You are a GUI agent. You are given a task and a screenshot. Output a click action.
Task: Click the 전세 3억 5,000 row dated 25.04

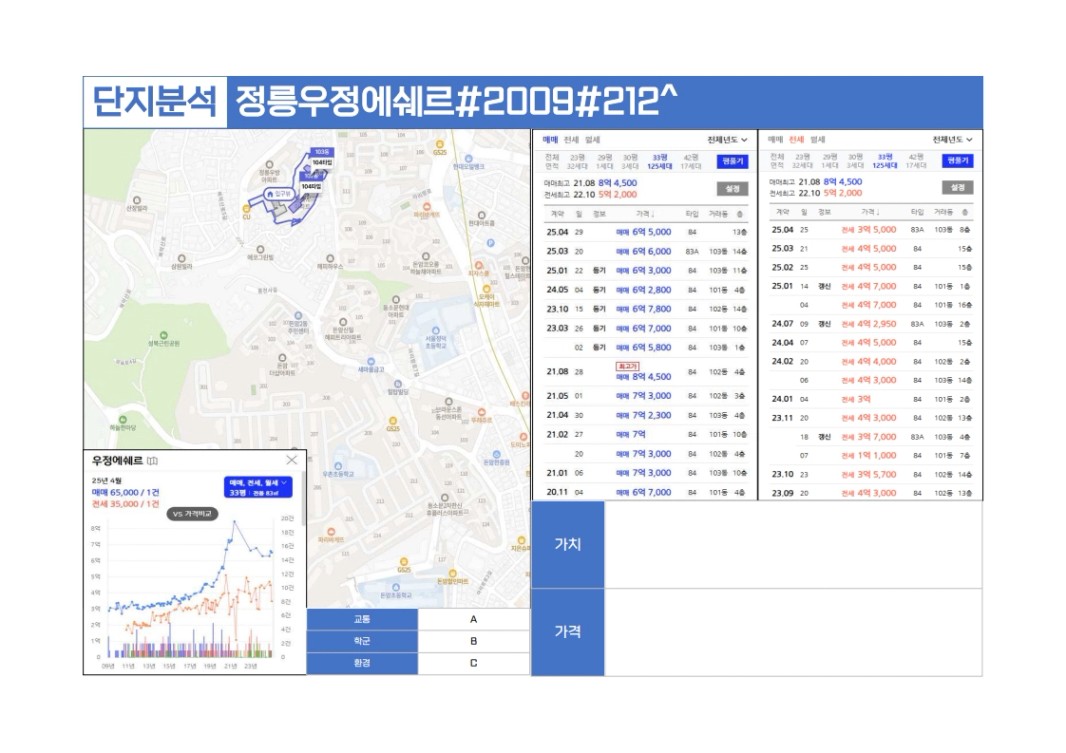click(872, 230)
